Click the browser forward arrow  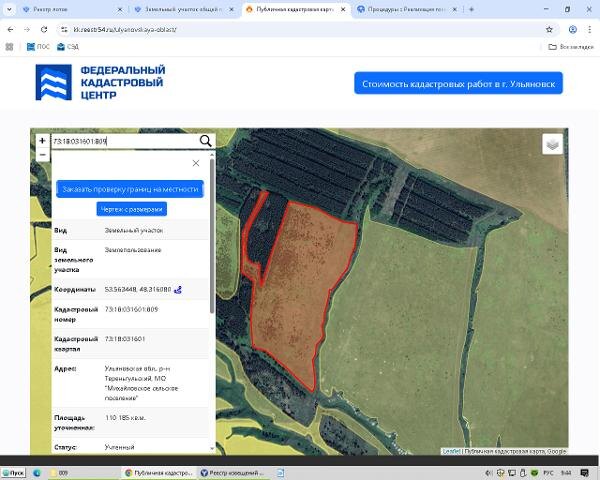click(x=27, y=29)
